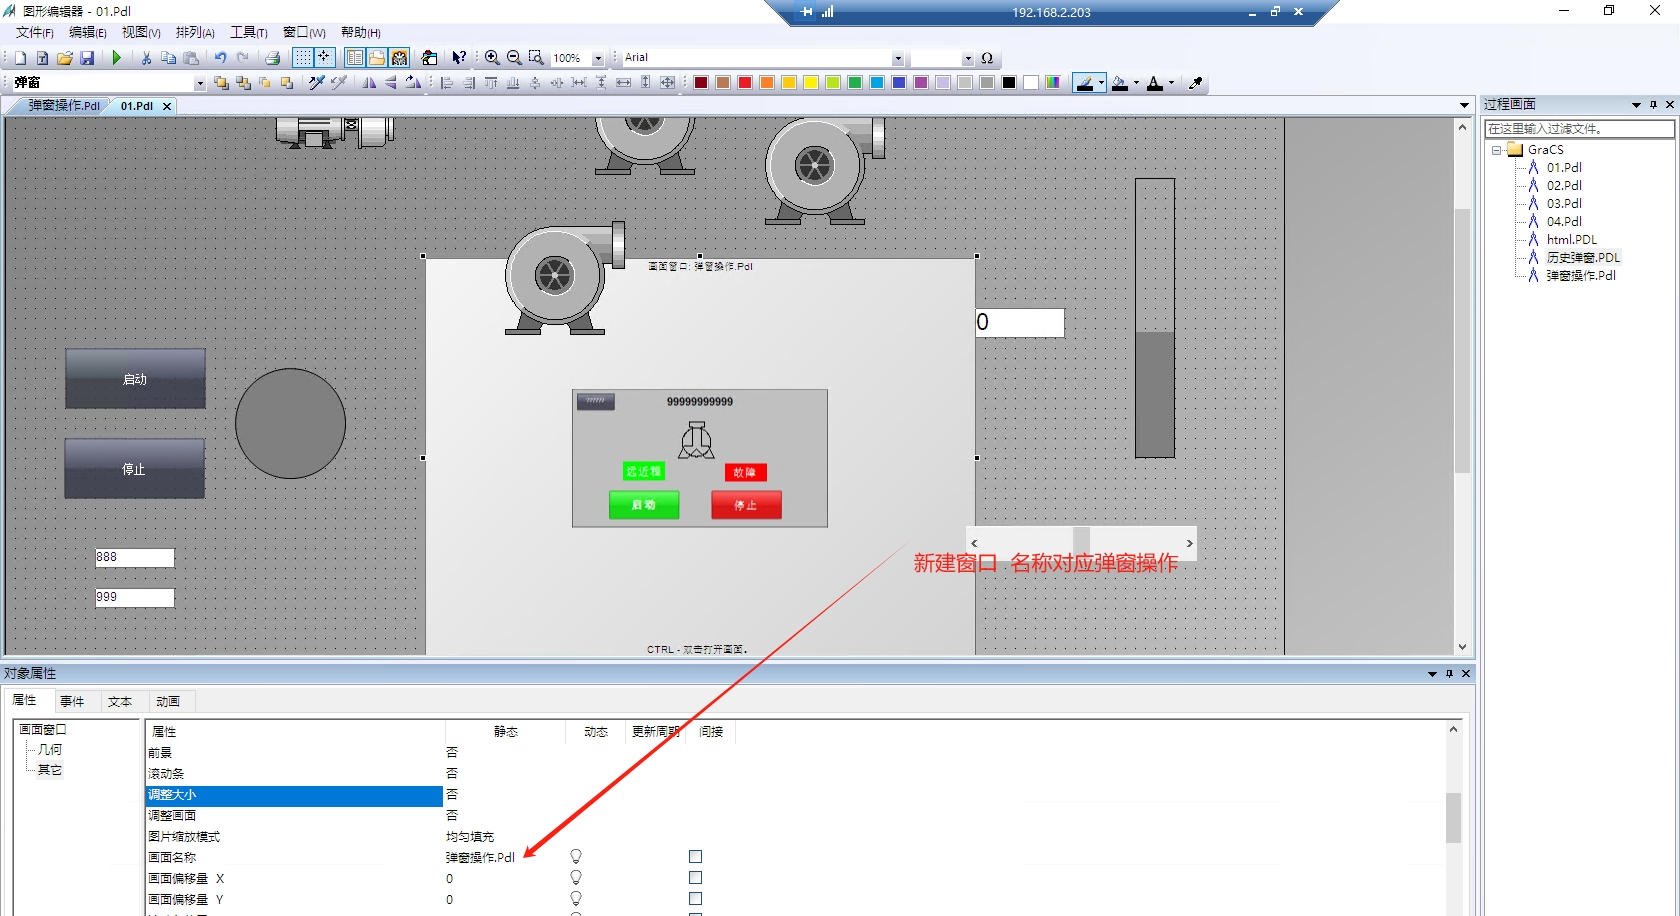Click the Print icon in toolbar
1680x916 pixels.
click(x=272, y=58)
